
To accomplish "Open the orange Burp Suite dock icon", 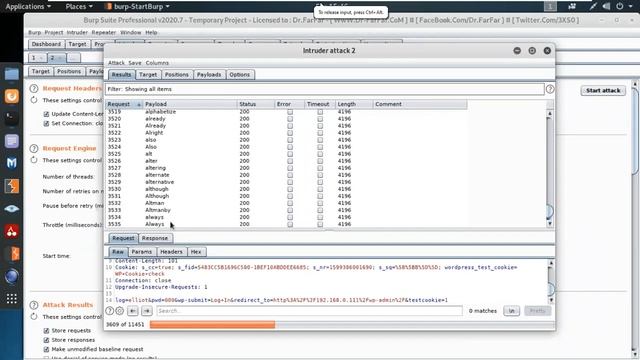I will [x=11, y=186].
